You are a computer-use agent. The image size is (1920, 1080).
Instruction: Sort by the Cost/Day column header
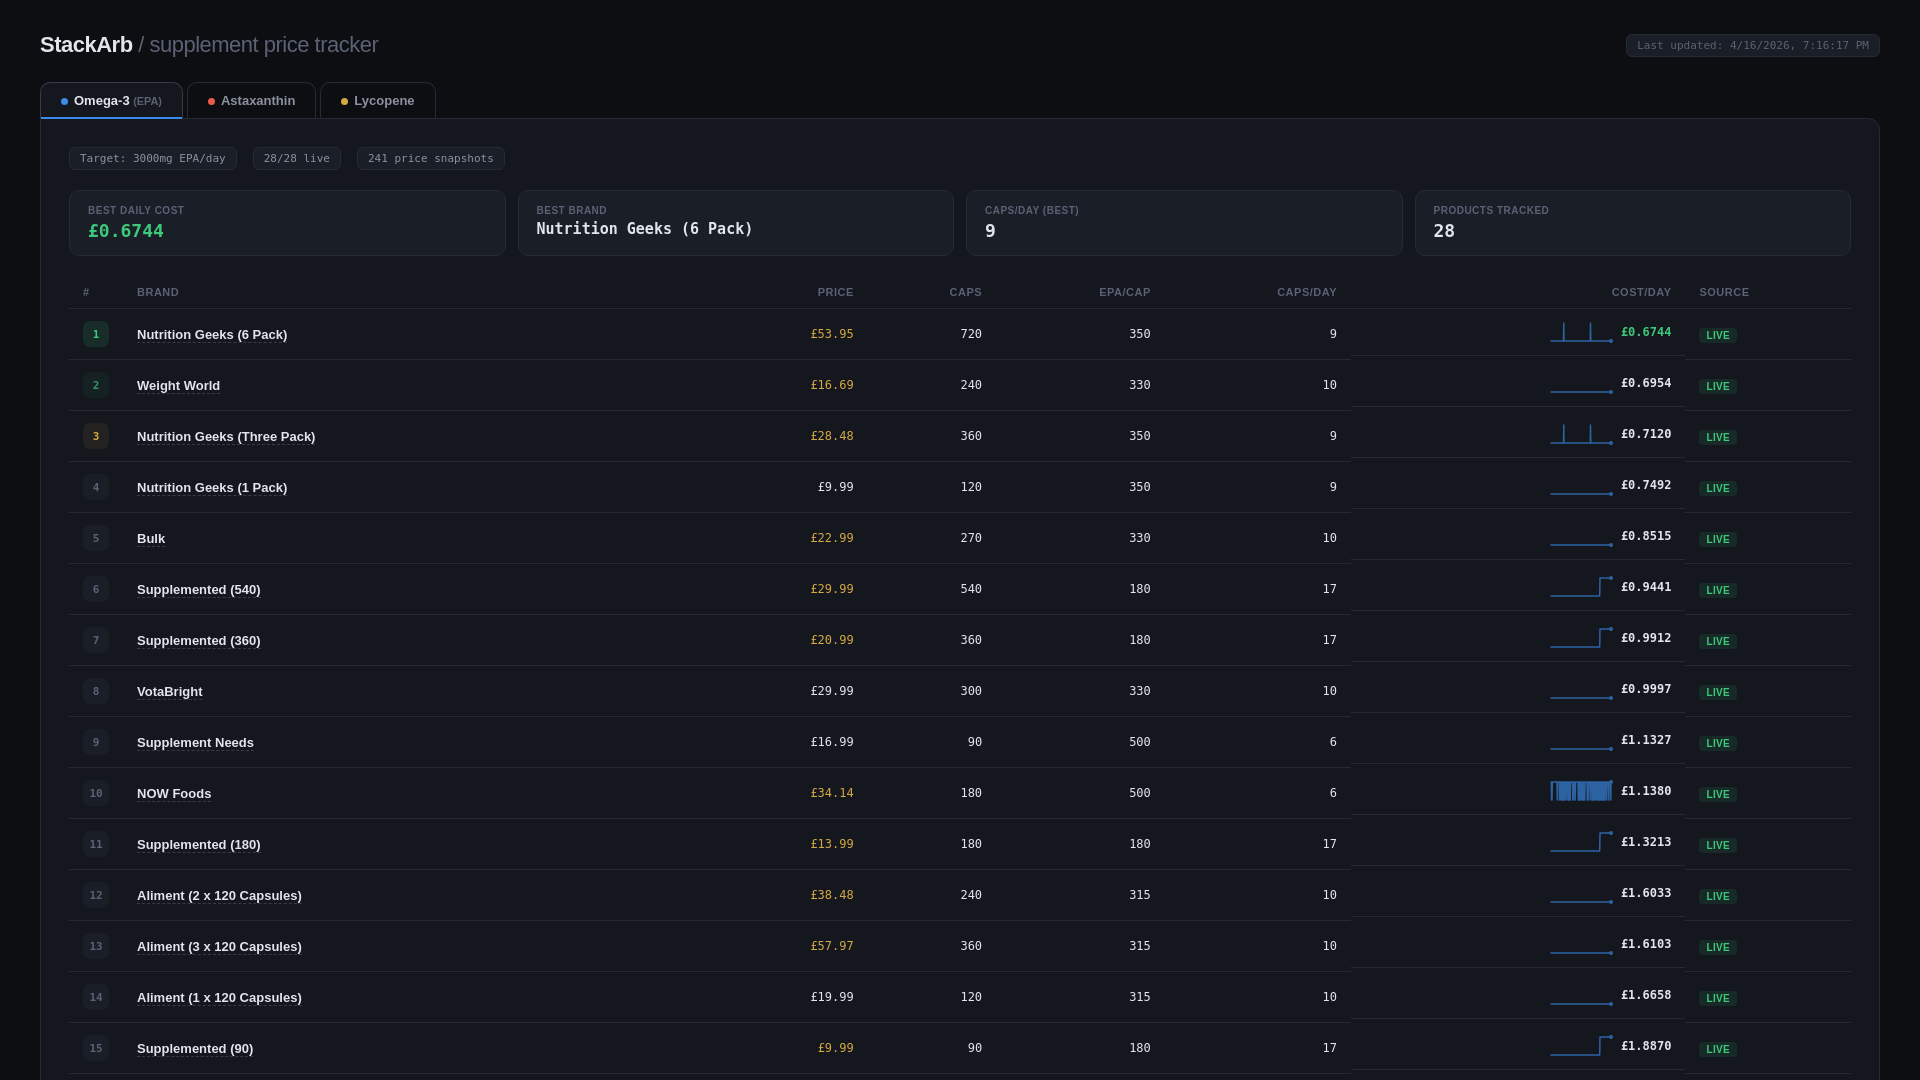(x=1640, y=292)
